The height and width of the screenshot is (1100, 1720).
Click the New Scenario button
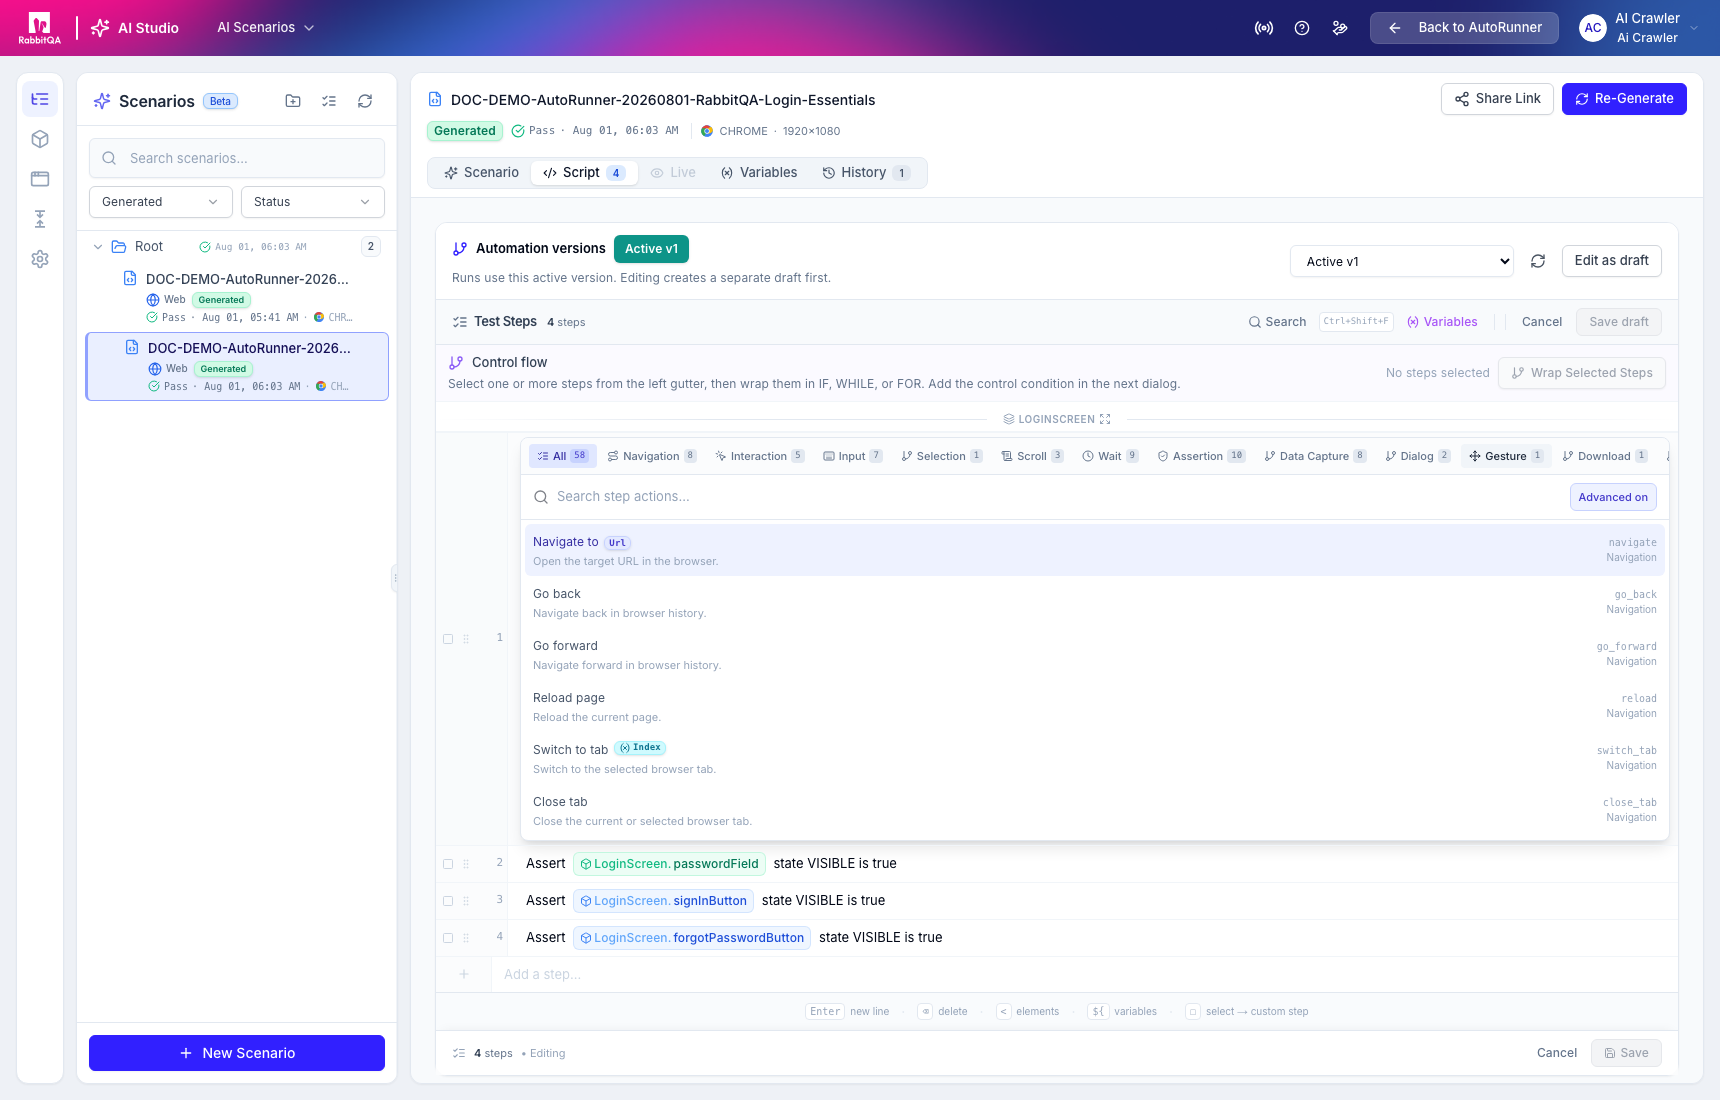(237, 1053)
